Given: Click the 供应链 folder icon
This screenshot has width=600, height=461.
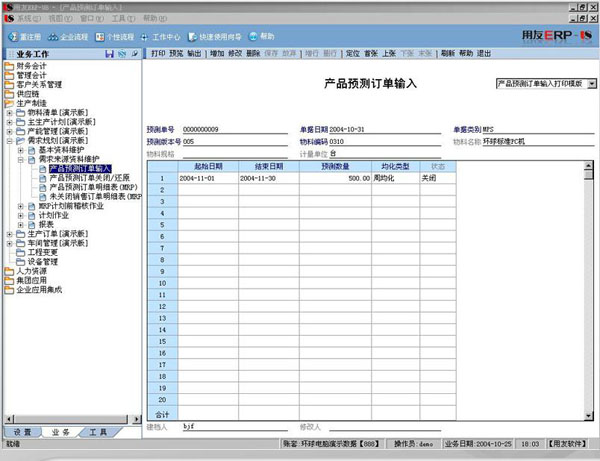Looking at the screenshot, I should 9,94.
